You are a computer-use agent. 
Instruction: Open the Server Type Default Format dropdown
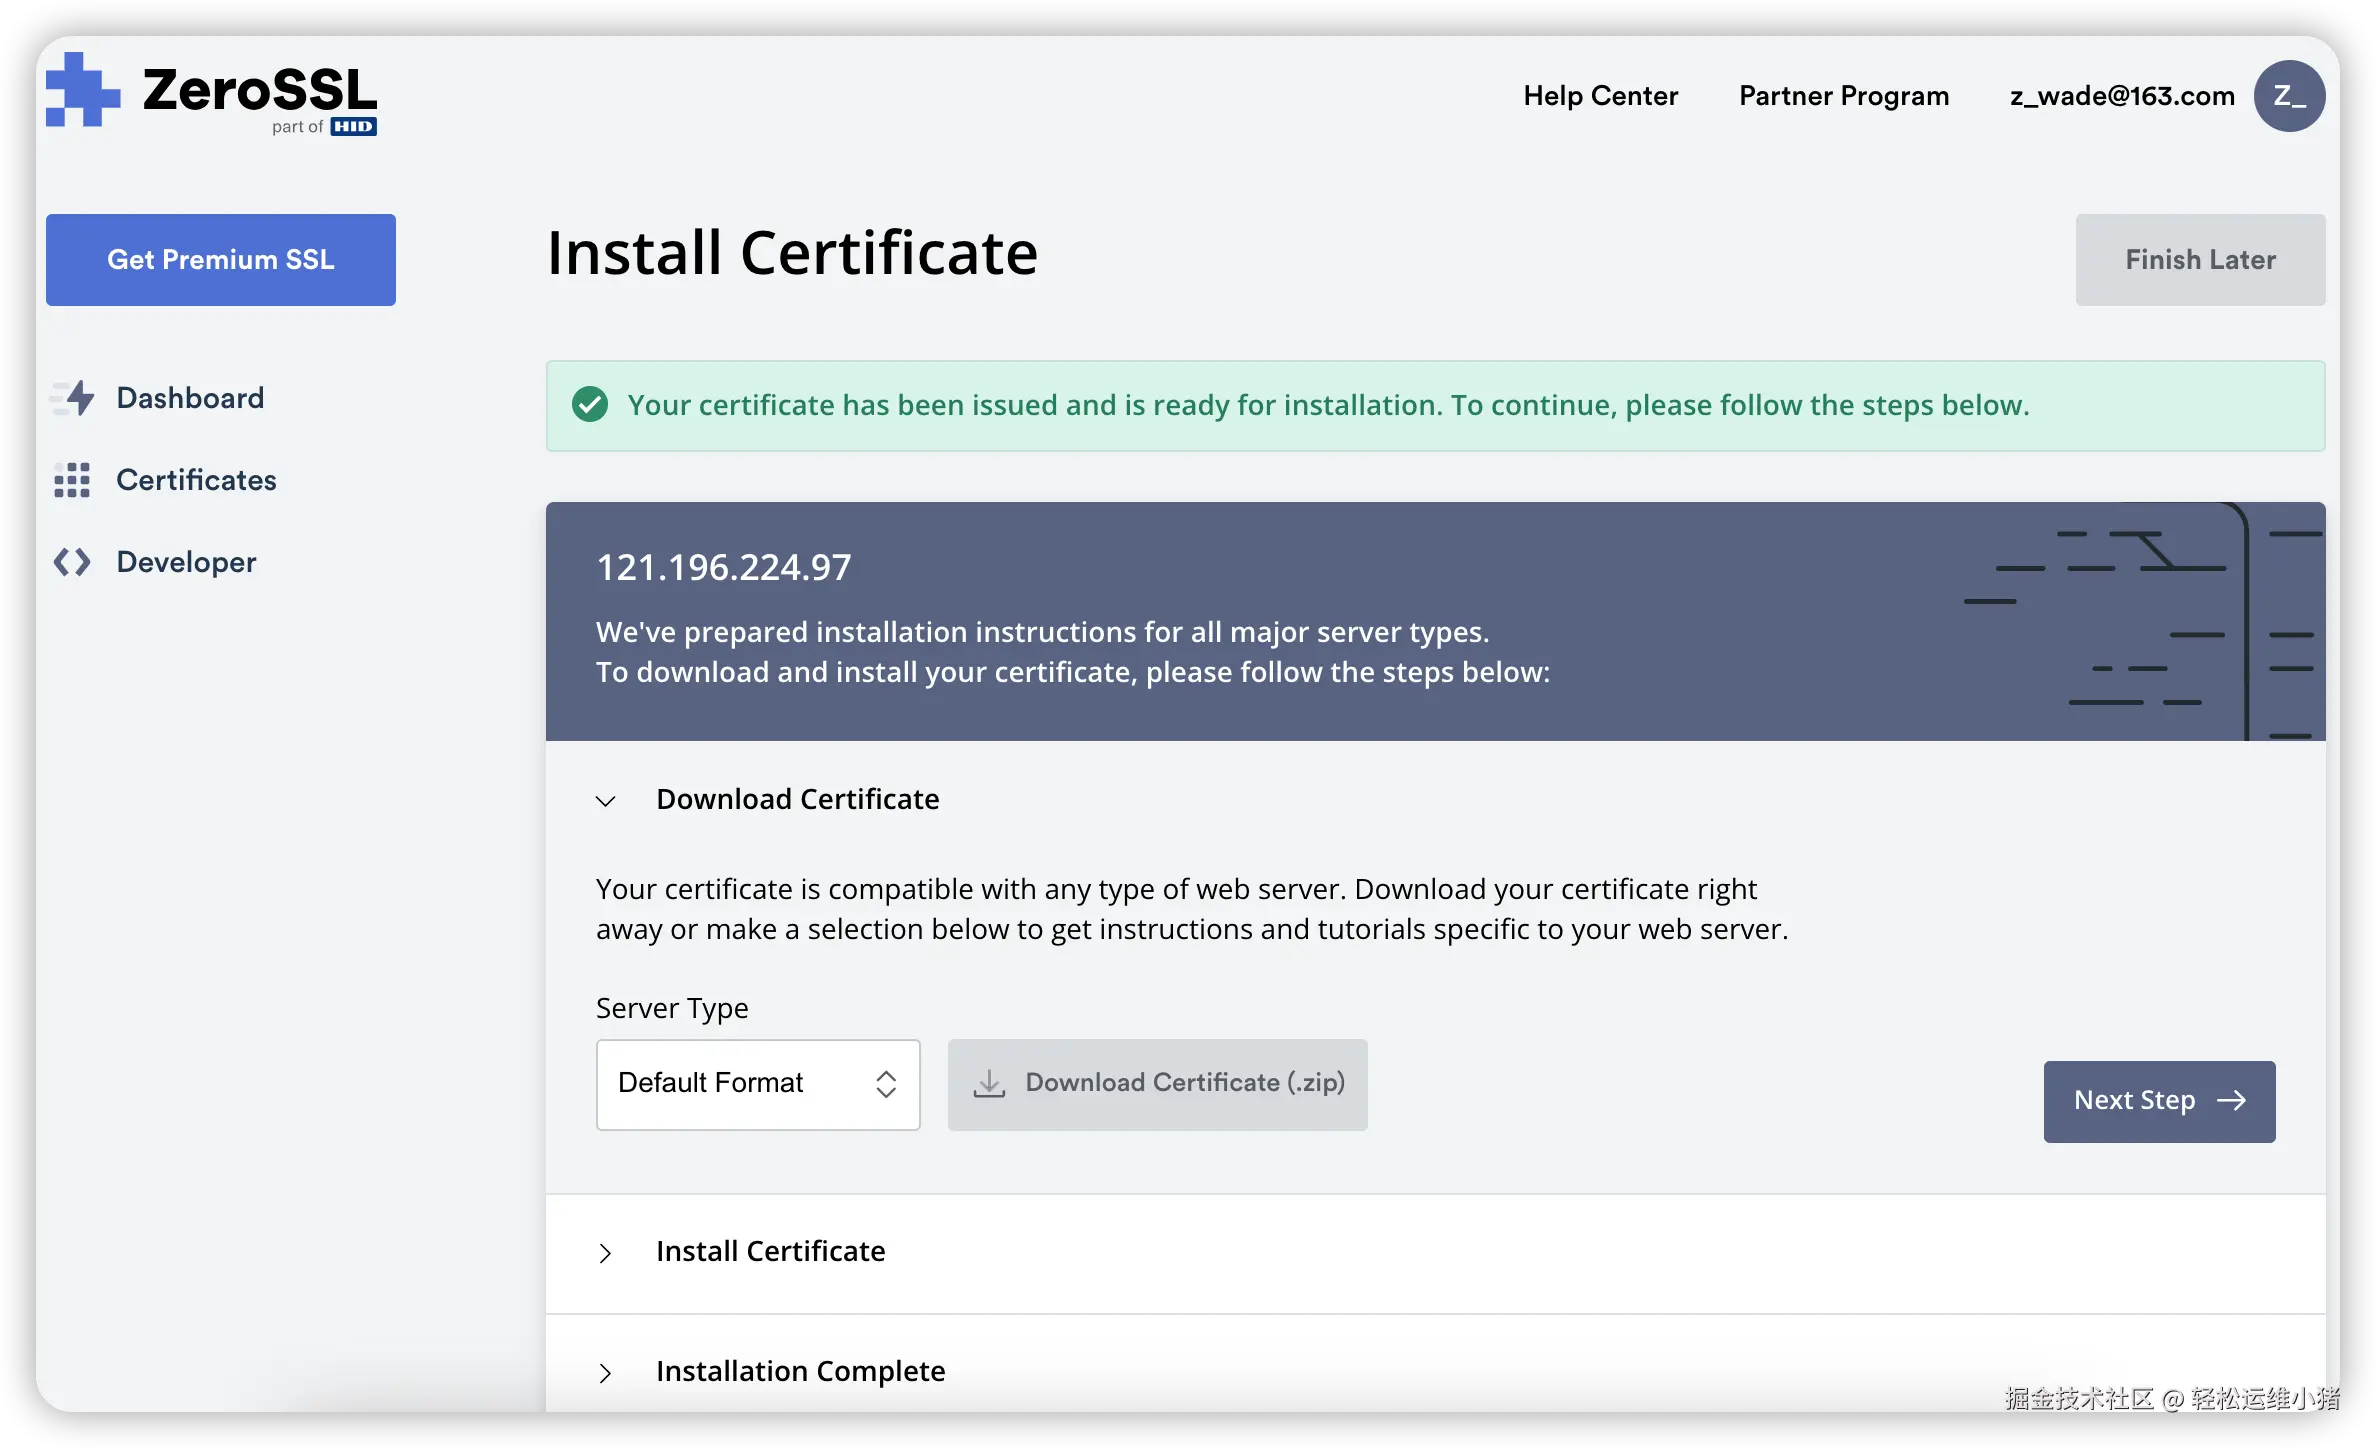click(x=758, y=1085)
